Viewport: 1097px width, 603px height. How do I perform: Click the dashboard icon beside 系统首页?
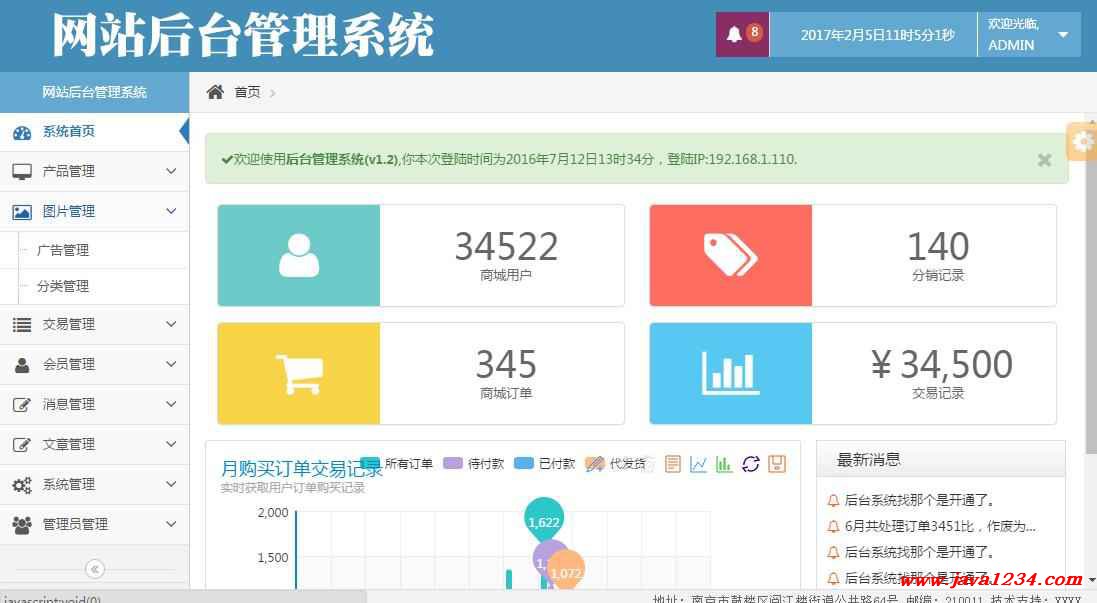tap(22, 132)
